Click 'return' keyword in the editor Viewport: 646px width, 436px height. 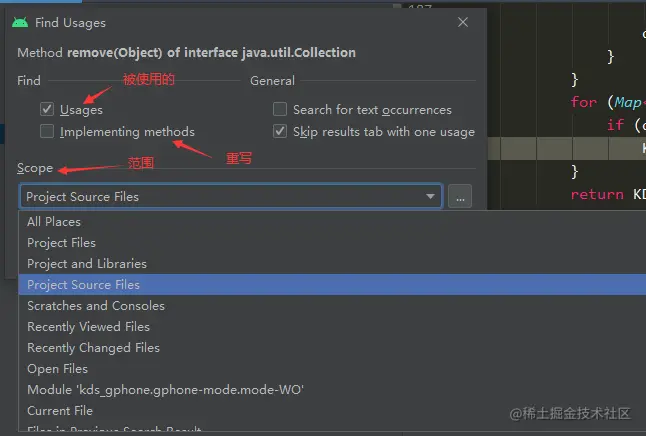click(x=597, y=194)
